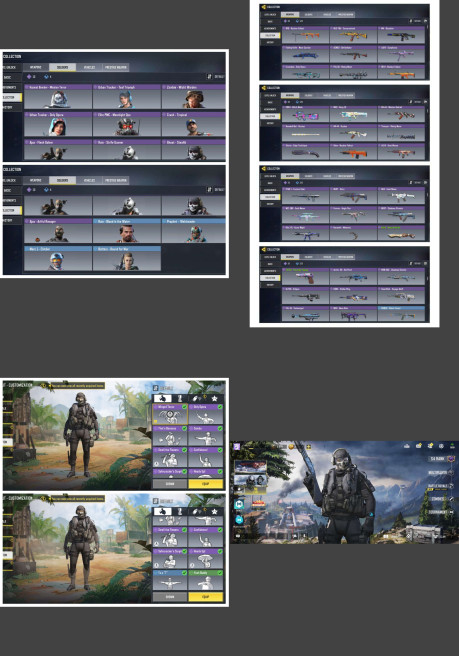
Task: Open Prestige Weapon tab in upper soldiers collection
Action: click(x=115, y=67)
